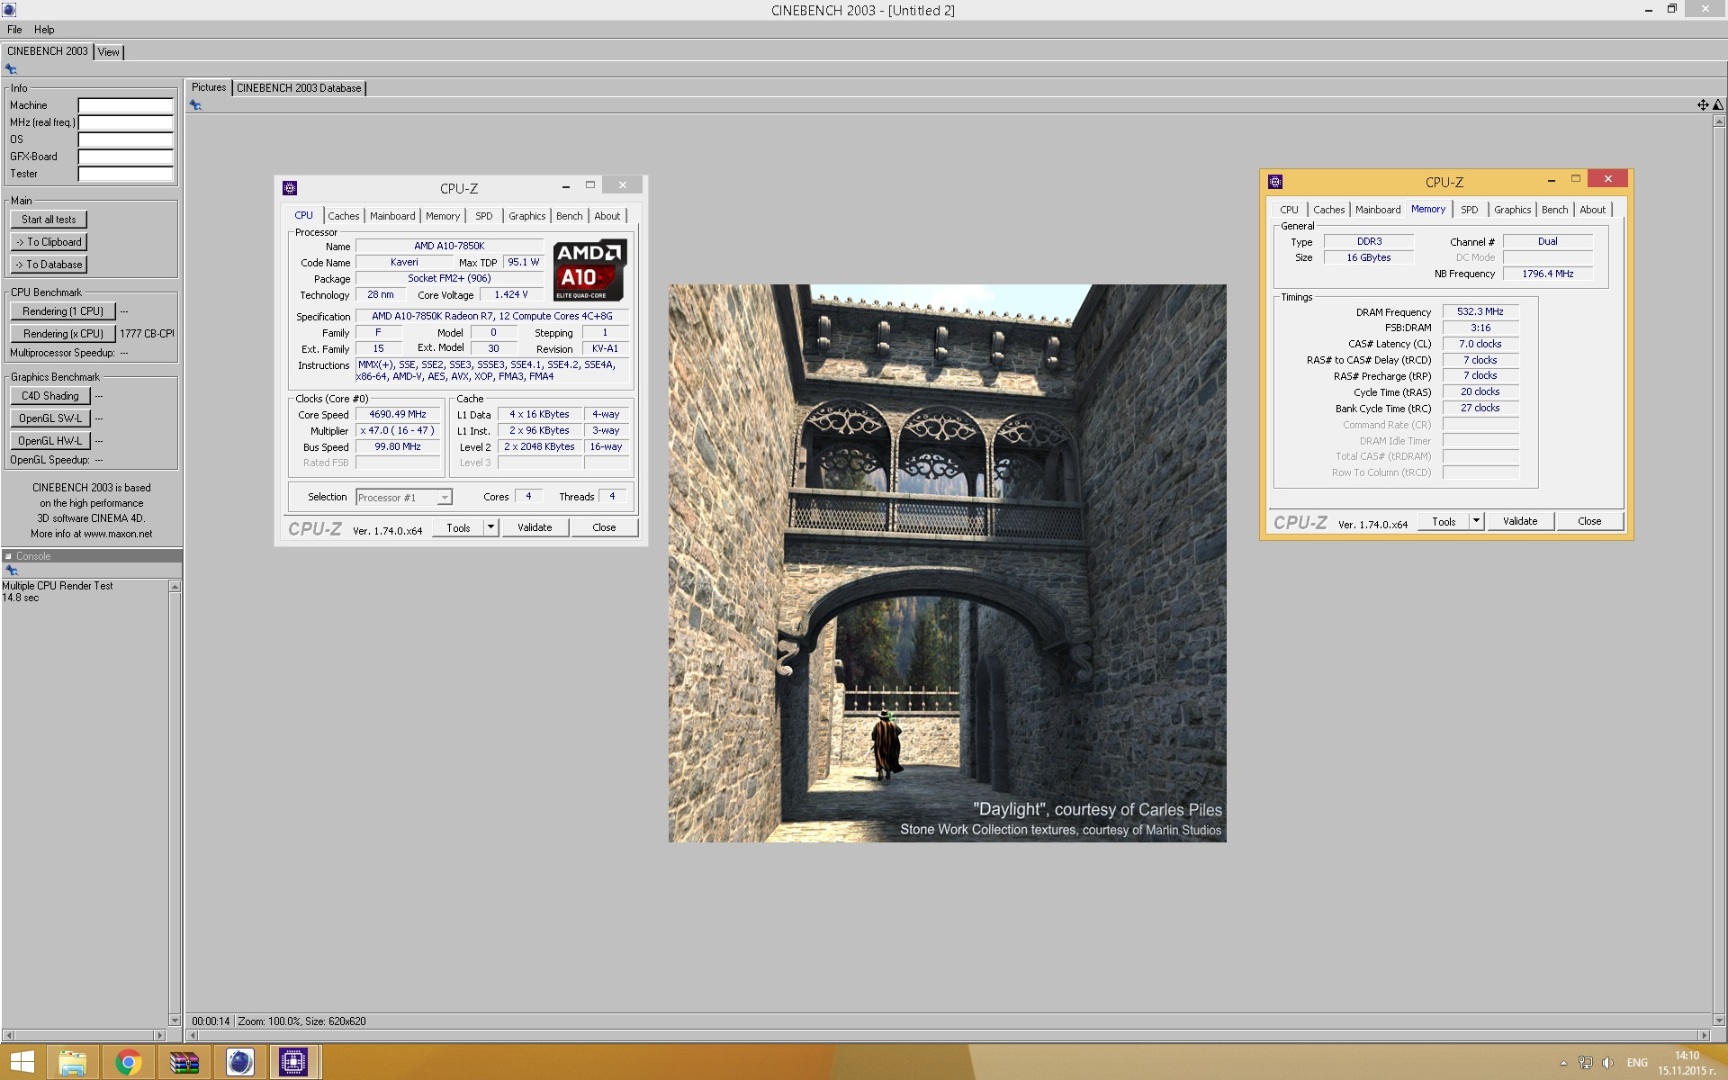Click the pin icon beneath the Pictures tab
The height and width of the screenshot is (1080, 1728).
pos(196,105)
